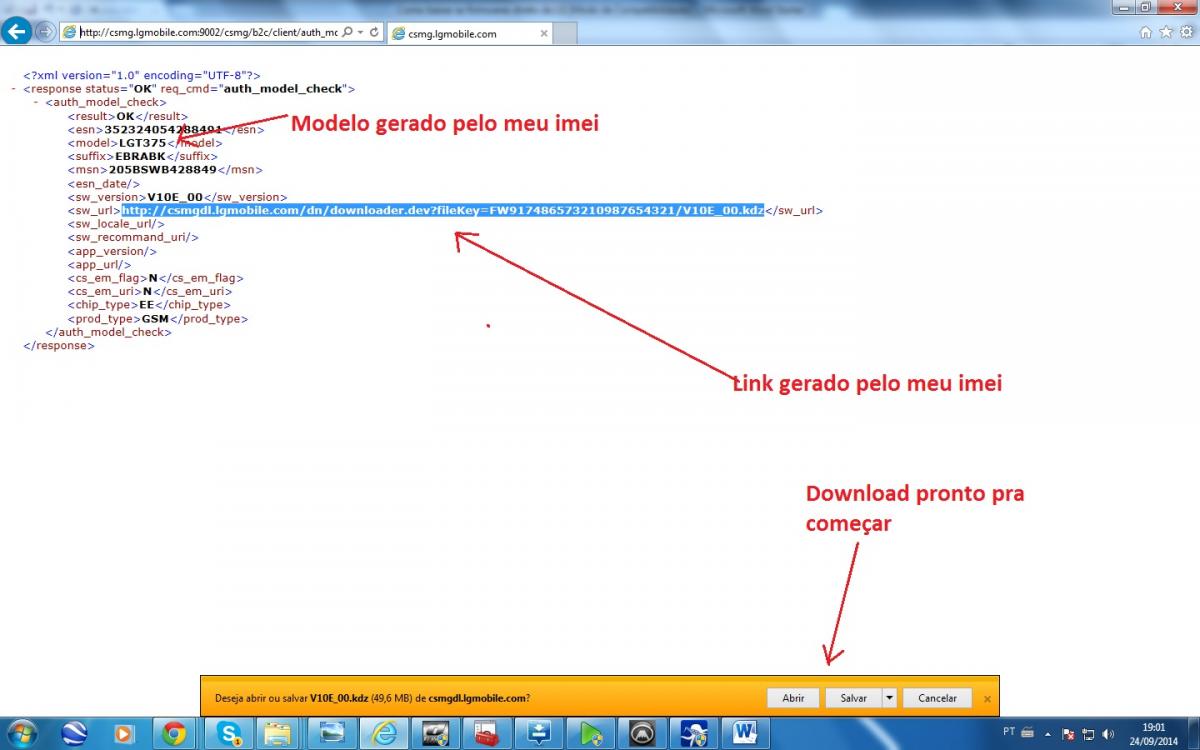Image resolution: width=1200 pixels, height=750 pixels.
Task: Click the suffix value EBRABK
Action: 140,157
